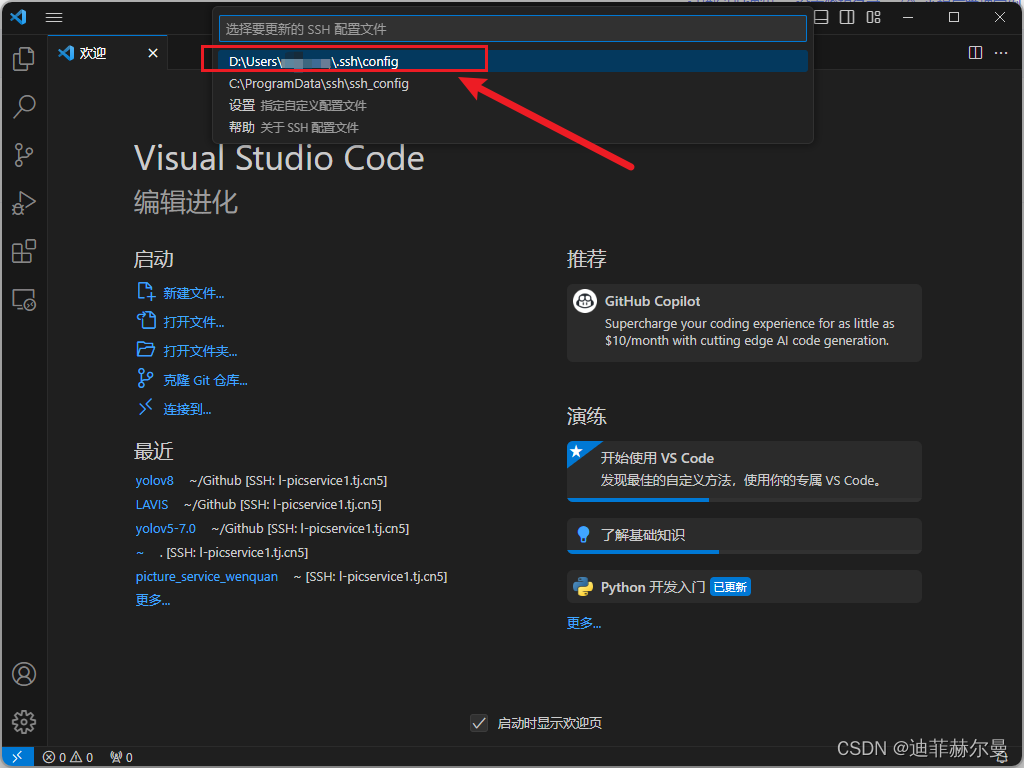Click 新建文件... link
1024x768 pixels.
pos(193,293)
